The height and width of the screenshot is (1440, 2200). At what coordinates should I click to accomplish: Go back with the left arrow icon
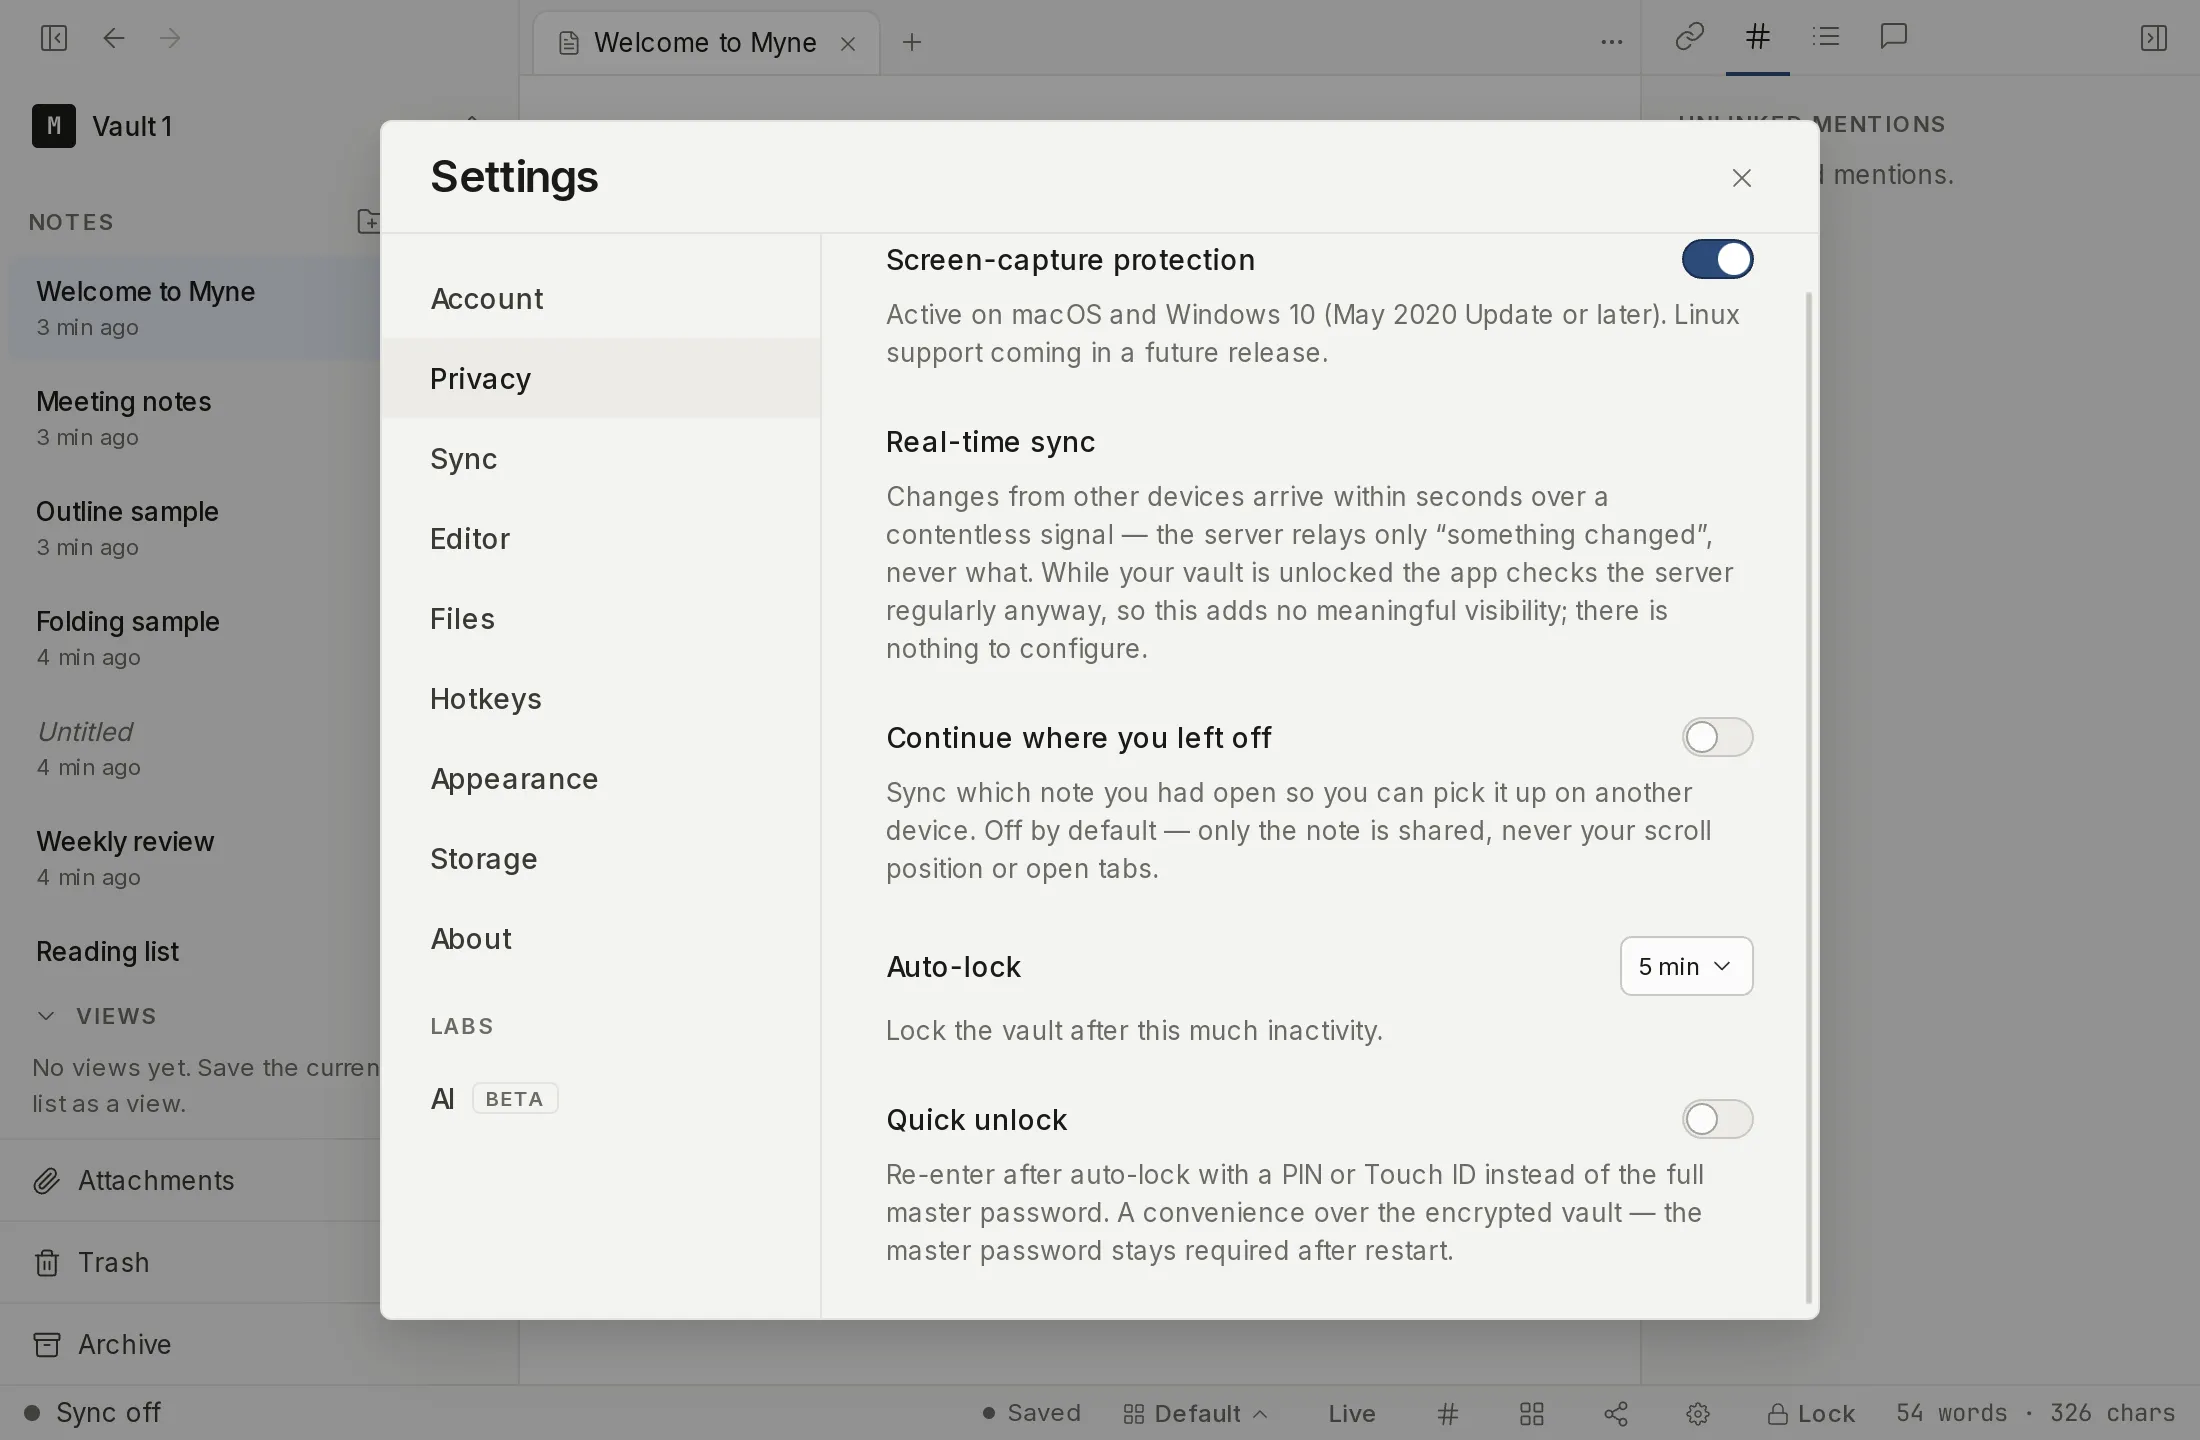coord(114,38)
